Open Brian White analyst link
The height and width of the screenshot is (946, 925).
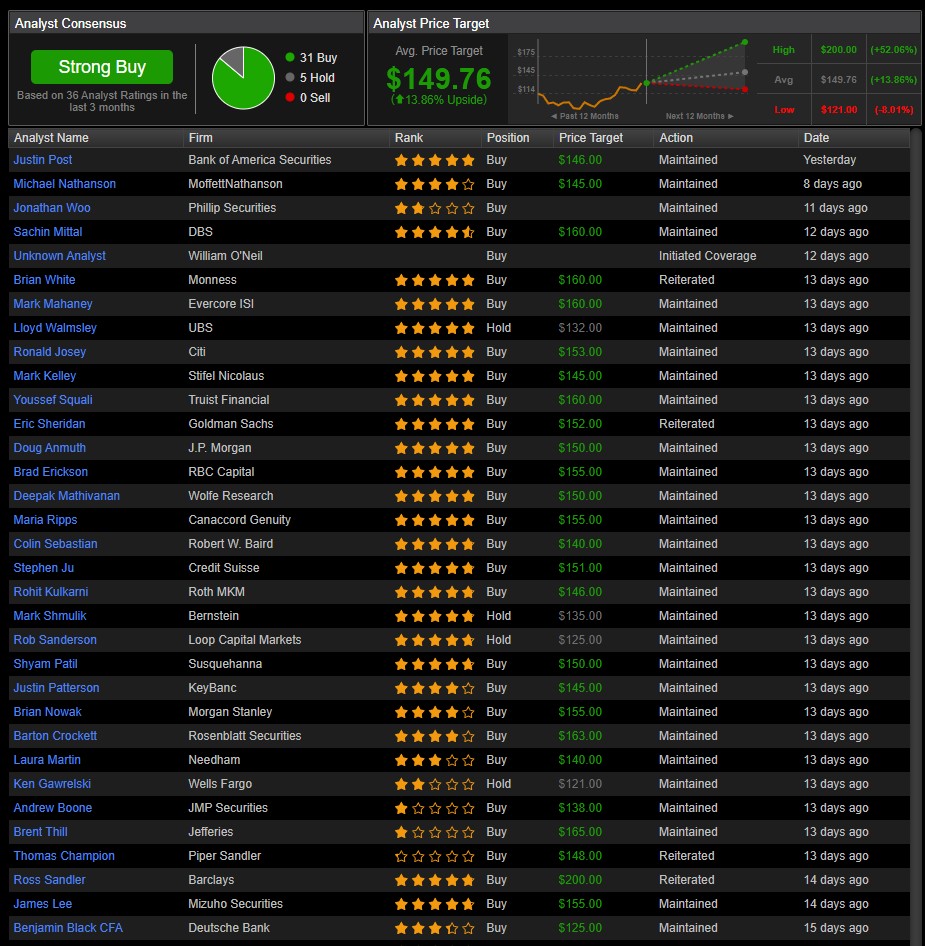click(x=45, y=280)
